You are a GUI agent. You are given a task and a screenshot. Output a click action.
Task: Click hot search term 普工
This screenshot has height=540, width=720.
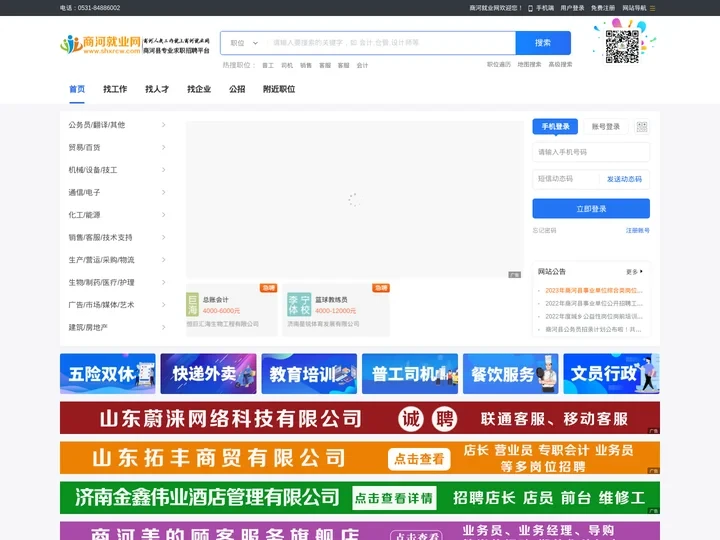click(268, 66)
